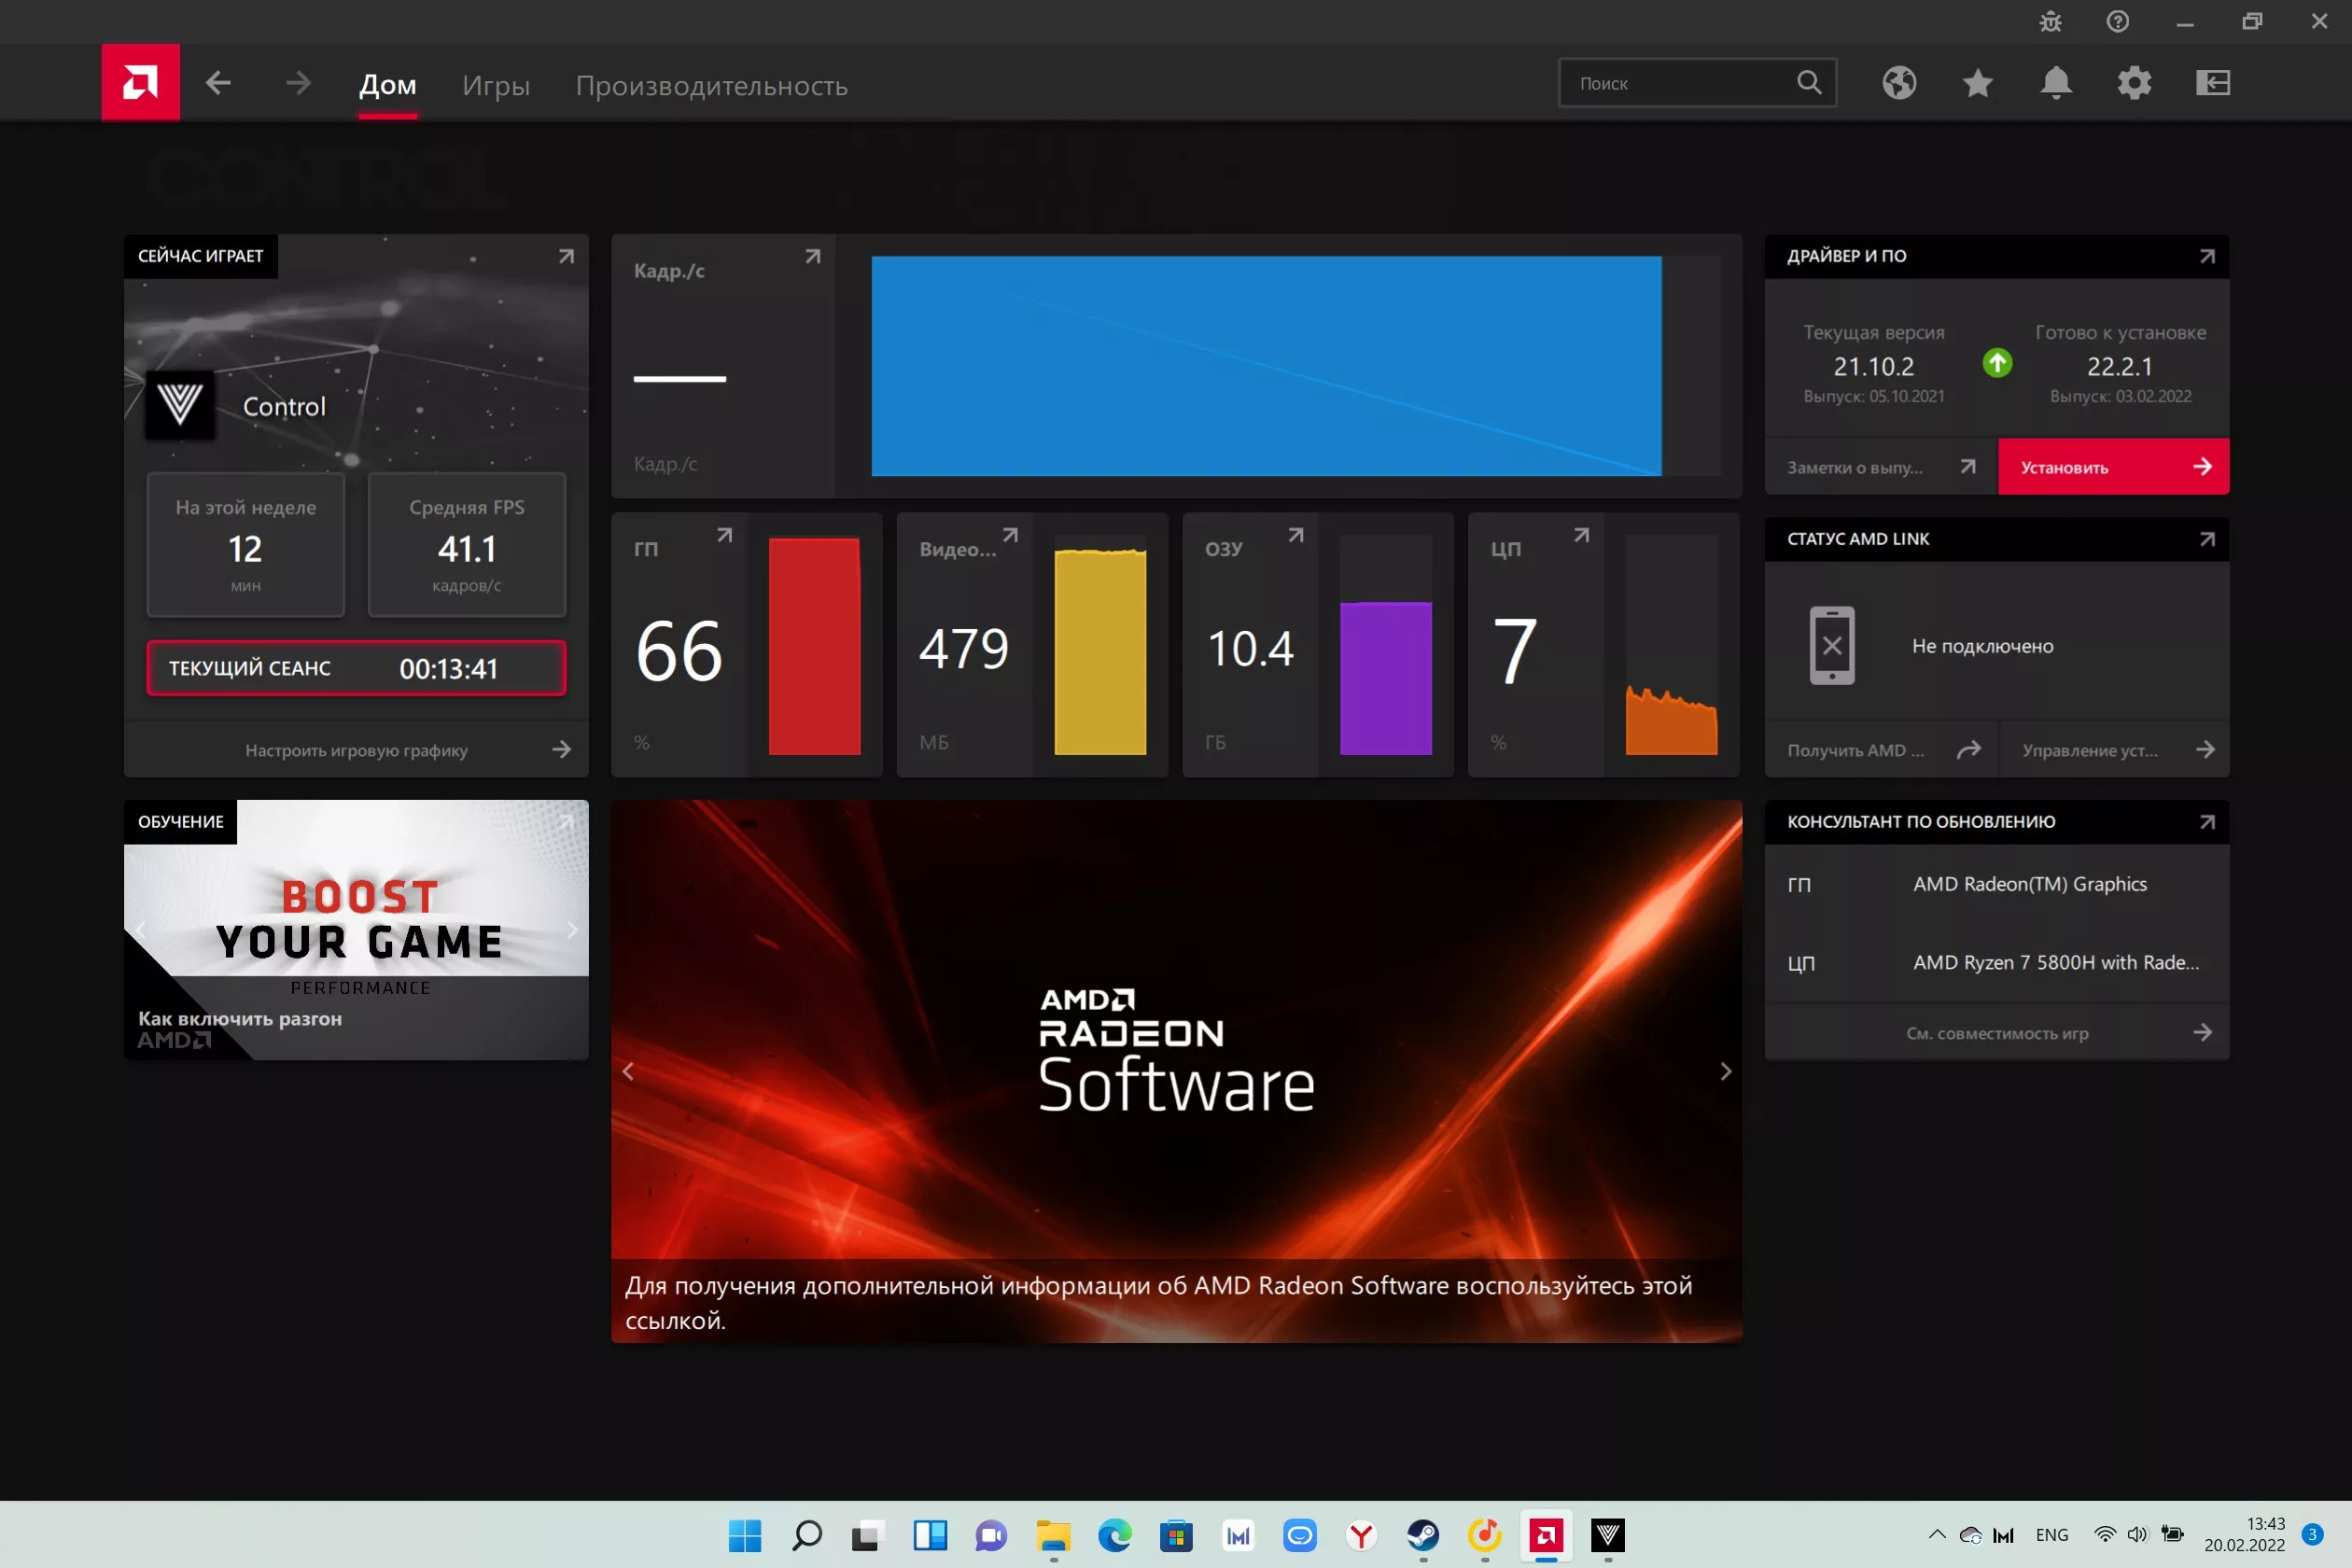Open the Control game icon
The image size is (2352, 1568).
click(x=180, y=405)
